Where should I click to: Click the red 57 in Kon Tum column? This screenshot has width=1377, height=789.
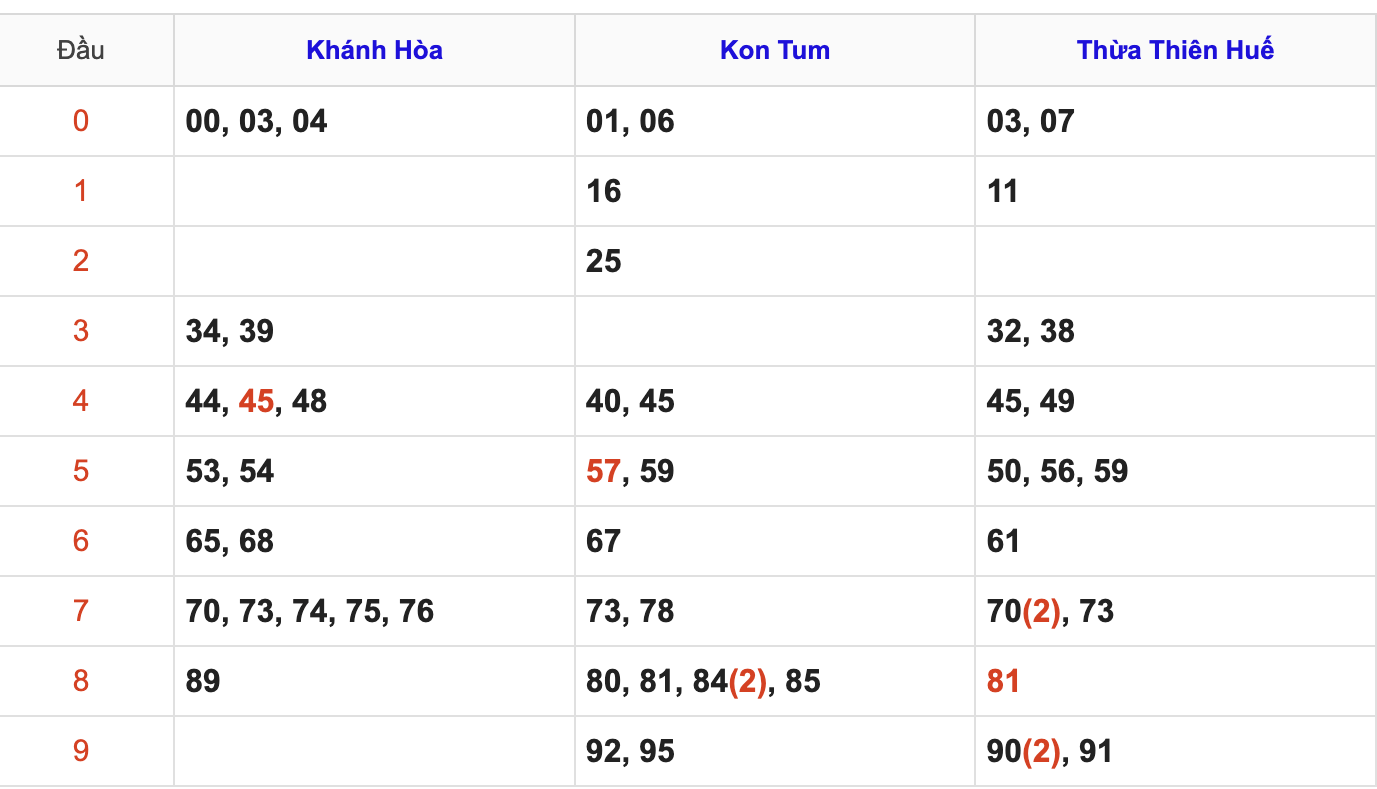(x=603, y=471)
